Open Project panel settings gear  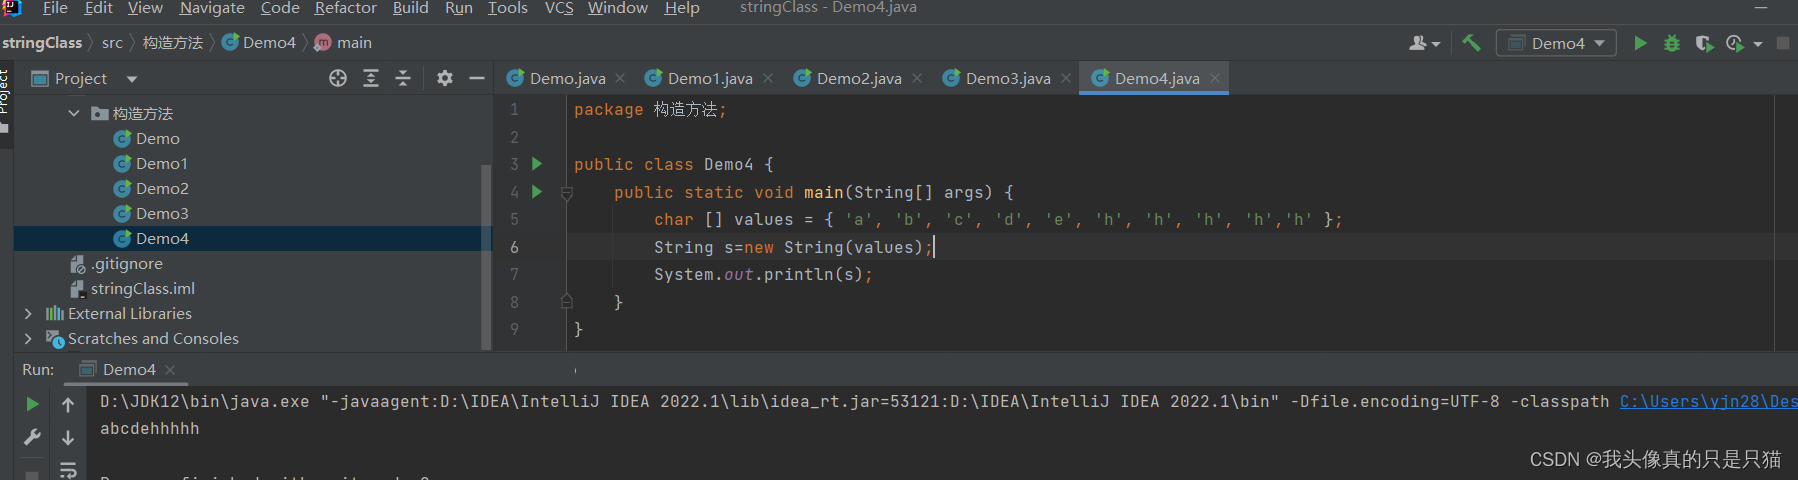(445, 78)
